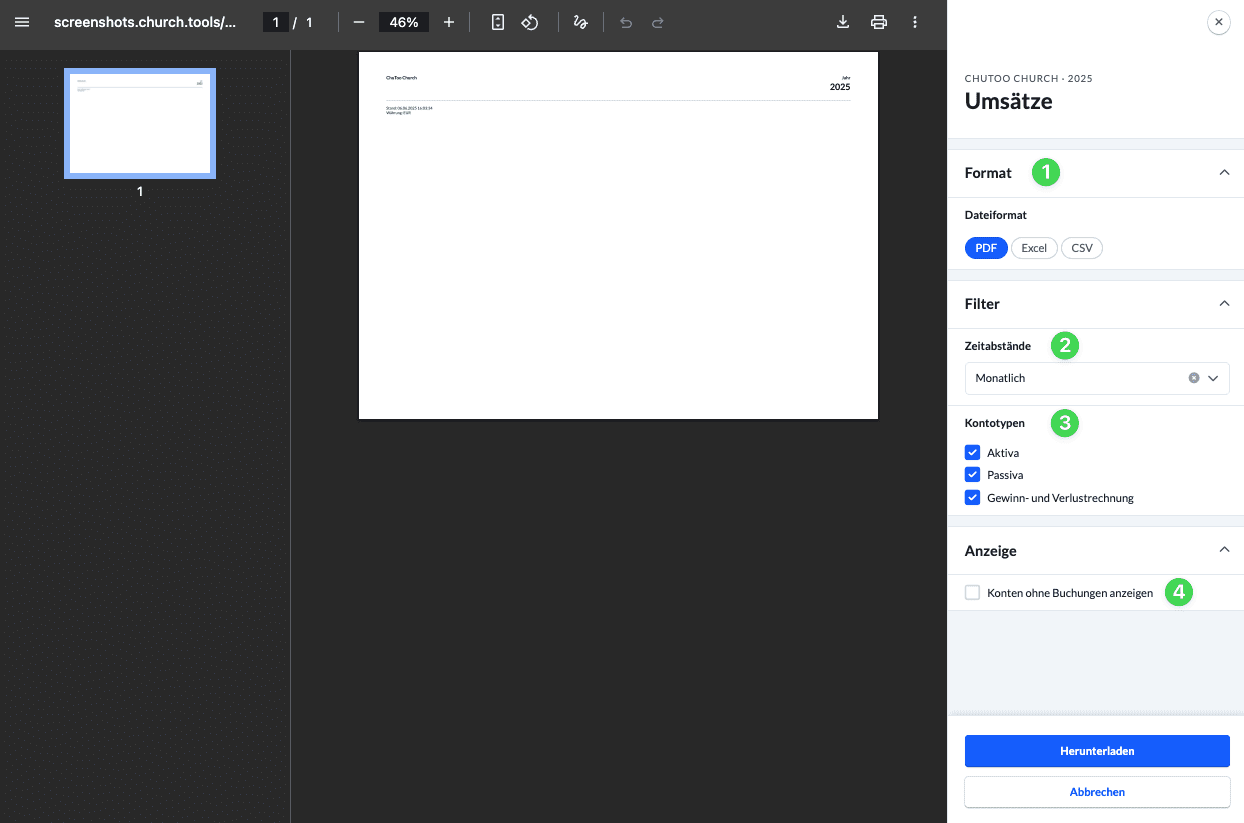Open the PDF viewer sidebar menu icon
Viewport: 1244px width, 823px height.
tap(22, 22)
